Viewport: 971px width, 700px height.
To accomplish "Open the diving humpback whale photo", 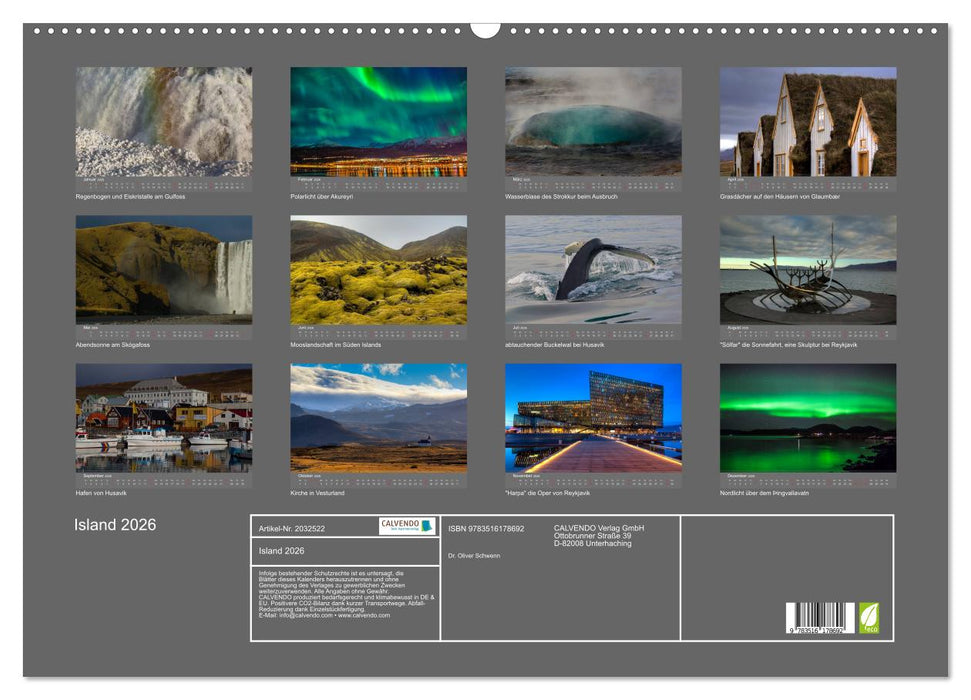I will (593, 269).
